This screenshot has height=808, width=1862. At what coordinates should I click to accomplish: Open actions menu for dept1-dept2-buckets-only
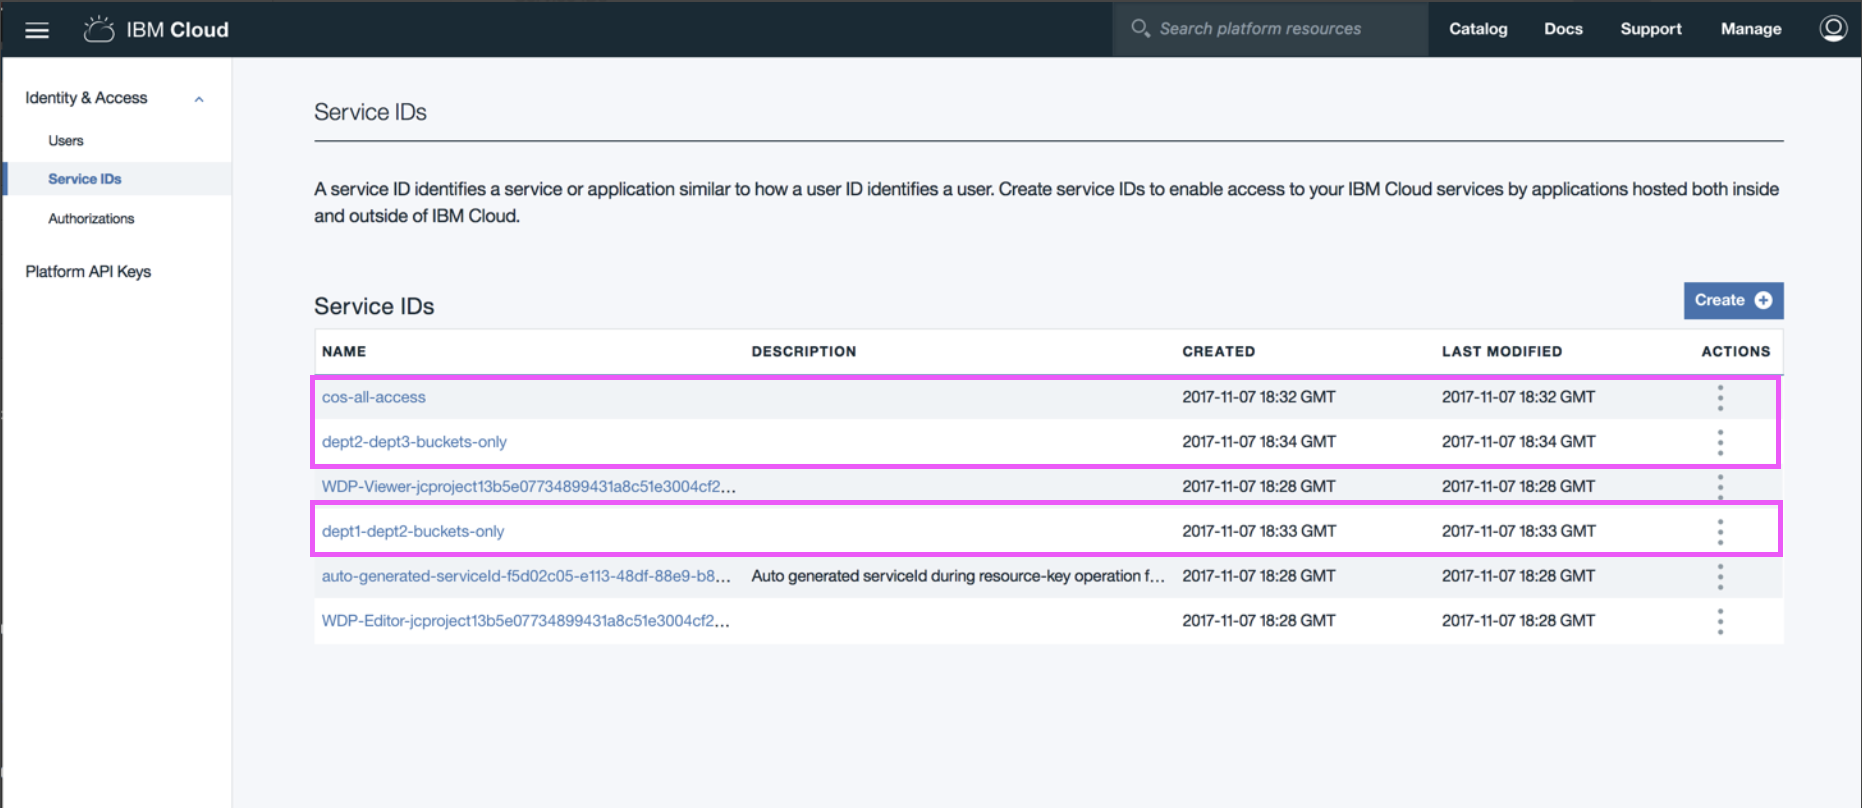1720,531
